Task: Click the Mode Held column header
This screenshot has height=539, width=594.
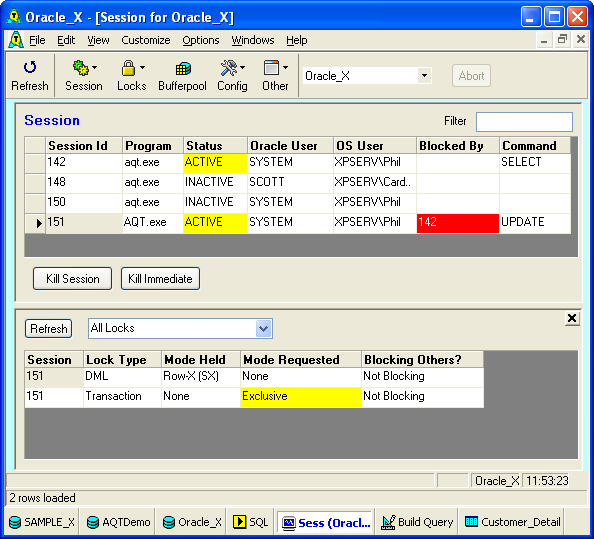Action: (x=201, y=359)
